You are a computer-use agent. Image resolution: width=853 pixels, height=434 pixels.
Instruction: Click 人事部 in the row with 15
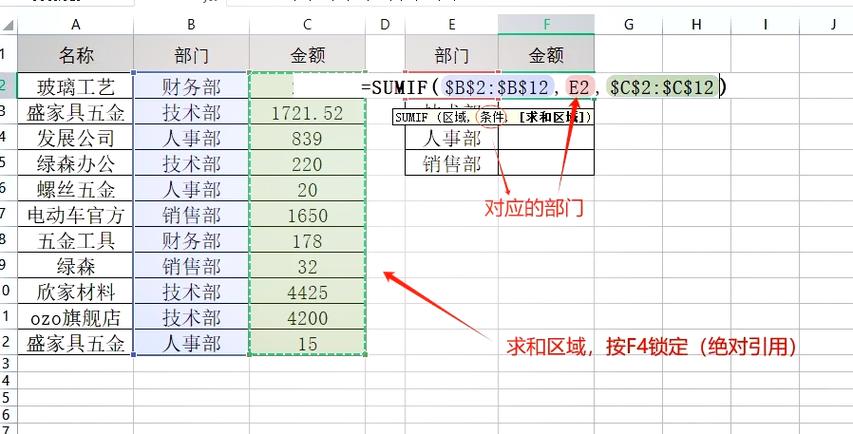point(191,343)
